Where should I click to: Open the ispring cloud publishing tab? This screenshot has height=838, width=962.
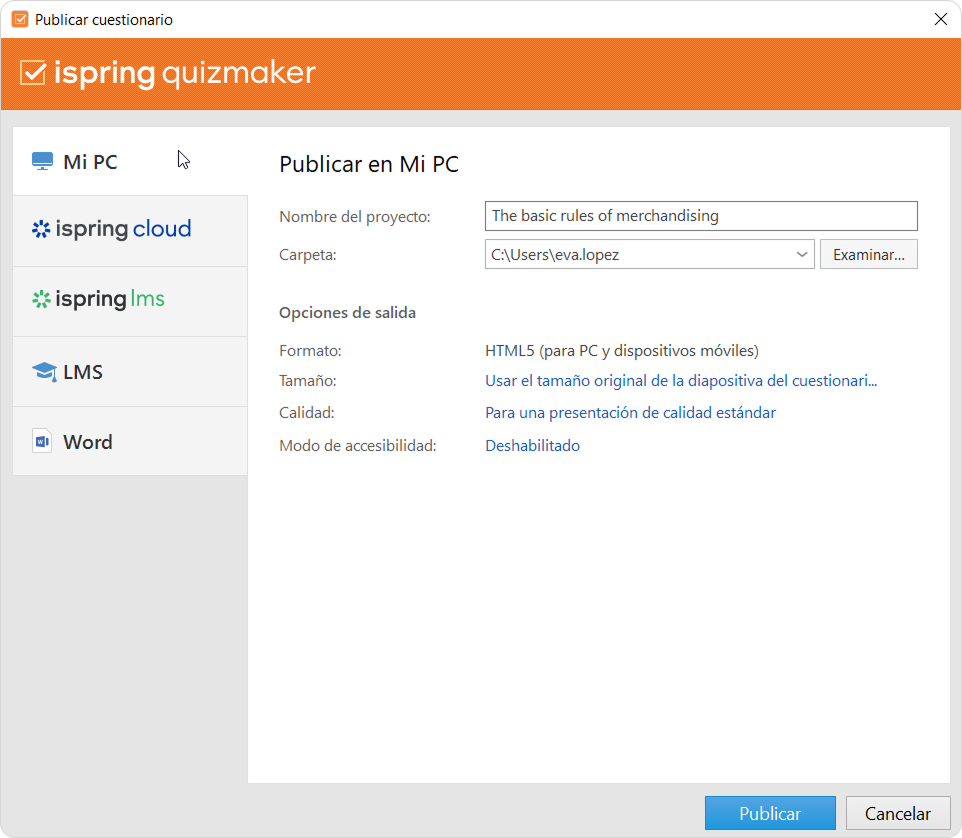124,229
